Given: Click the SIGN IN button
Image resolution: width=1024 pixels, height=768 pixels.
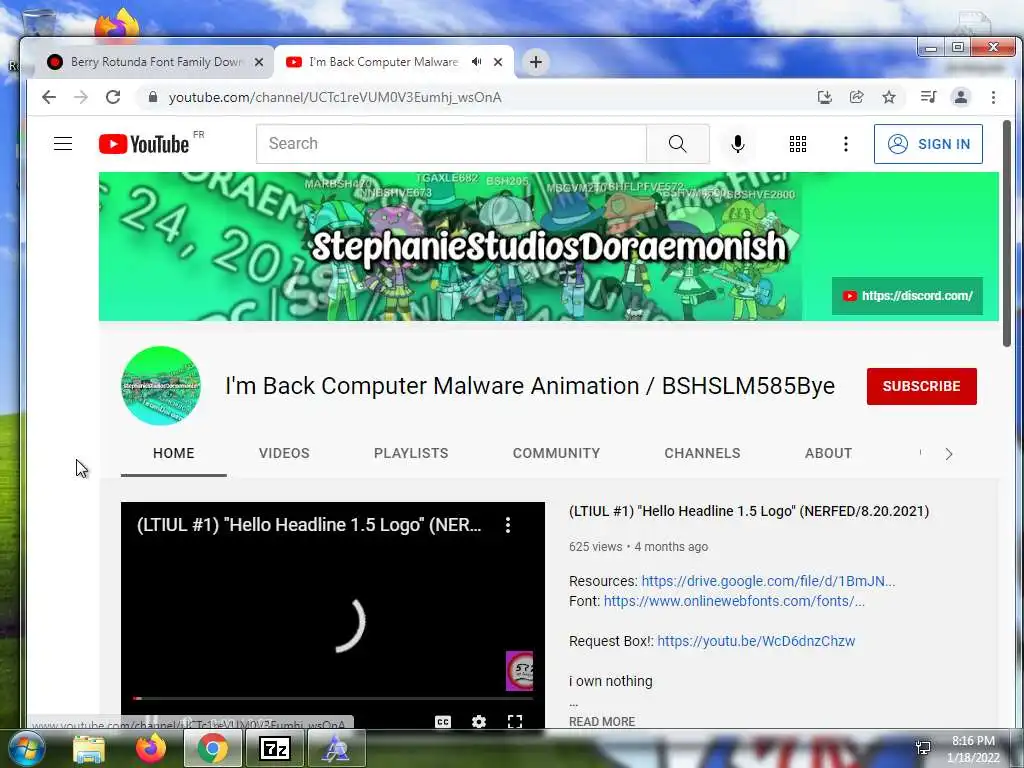Looking at the screenshot, I should (928, 144).
